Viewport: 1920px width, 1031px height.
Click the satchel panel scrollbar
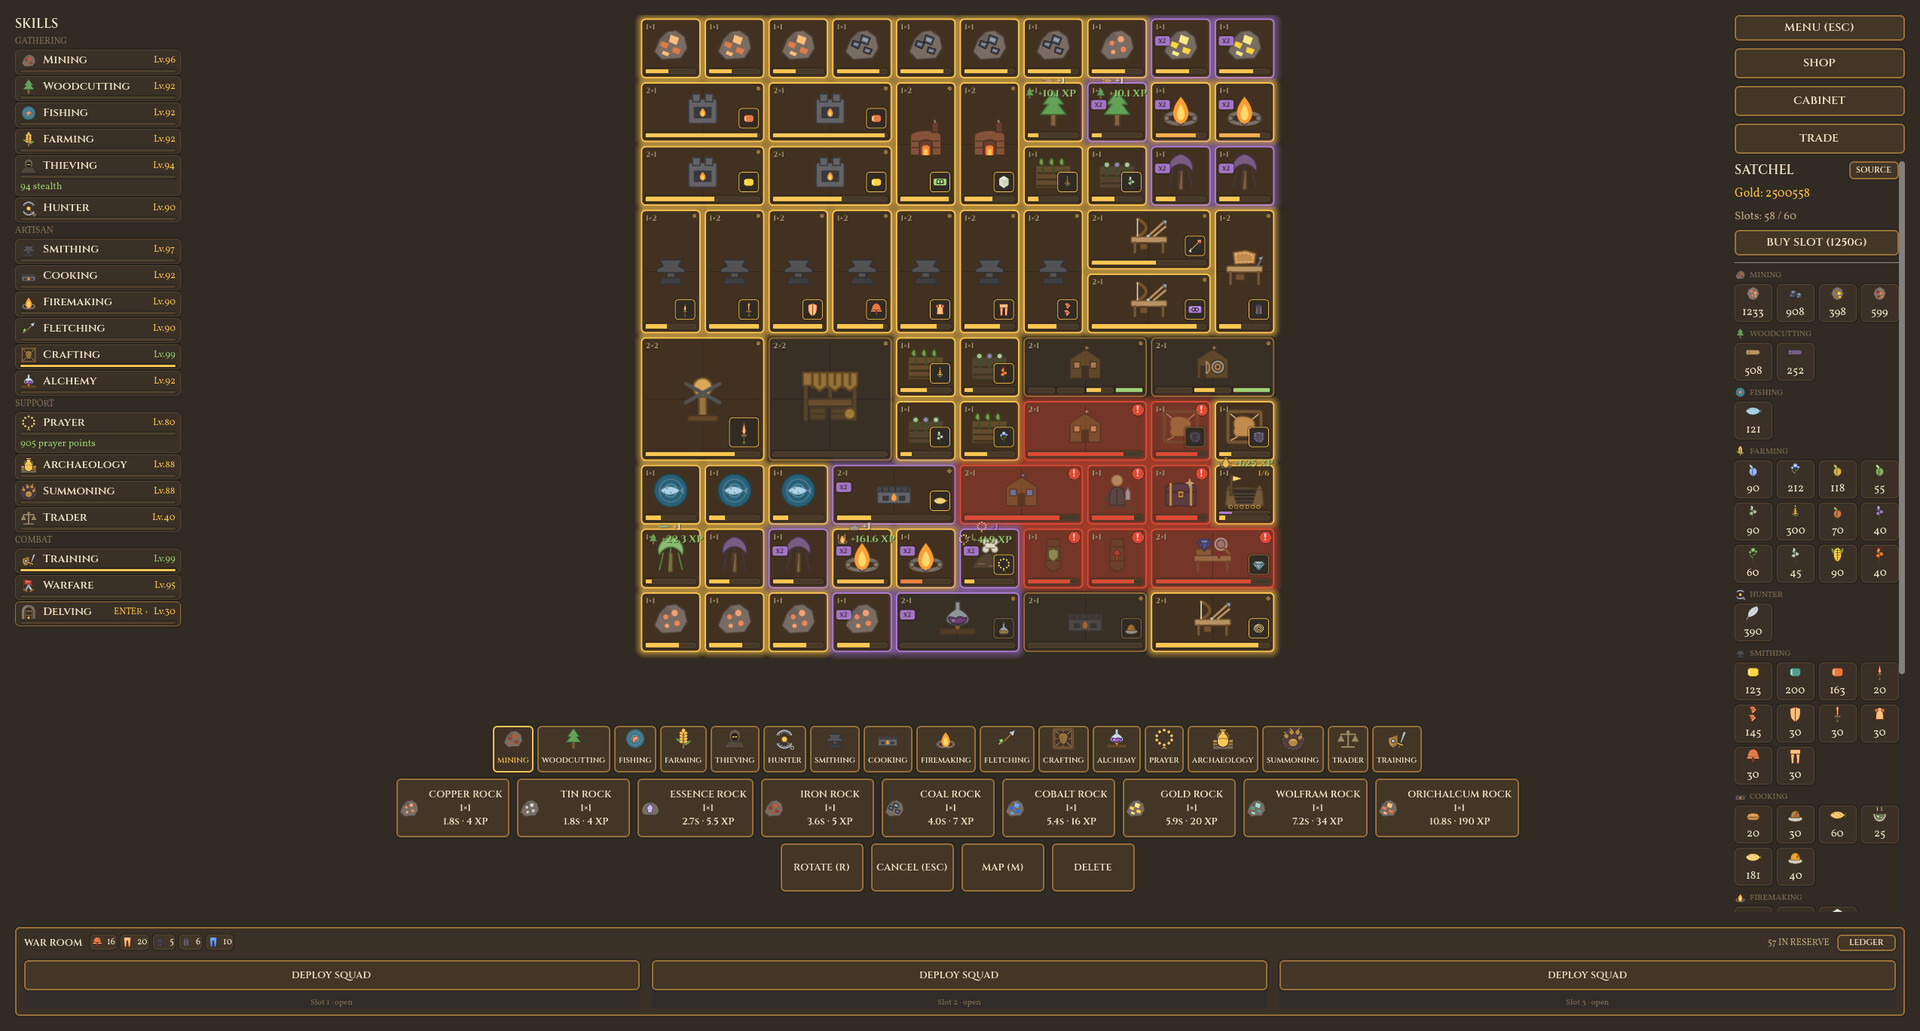point(1902,418)
